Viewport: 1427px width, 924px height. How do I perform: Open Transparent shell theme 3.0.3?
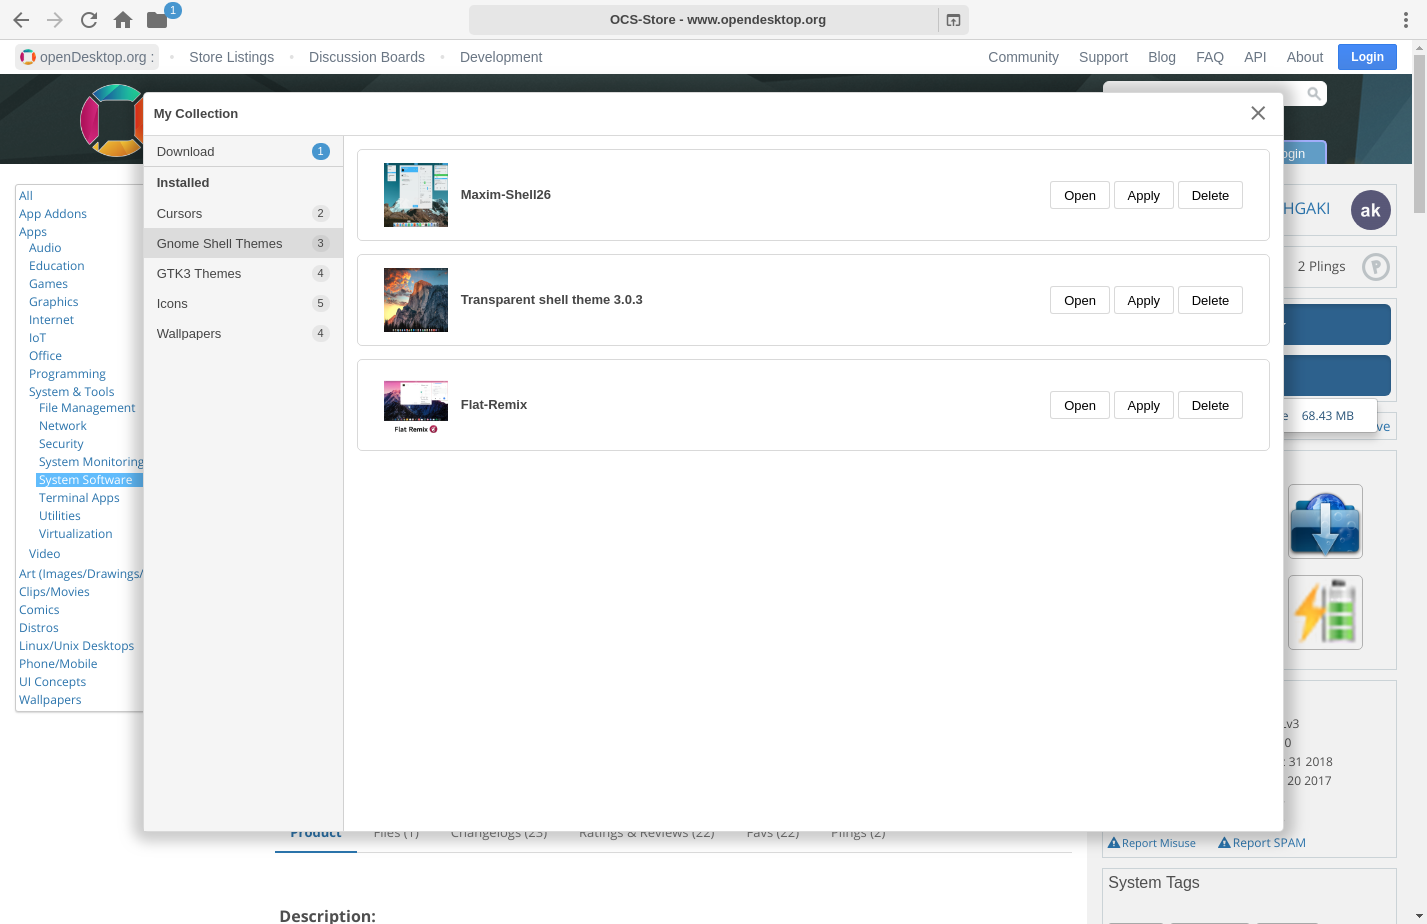tap(1079, 300)
